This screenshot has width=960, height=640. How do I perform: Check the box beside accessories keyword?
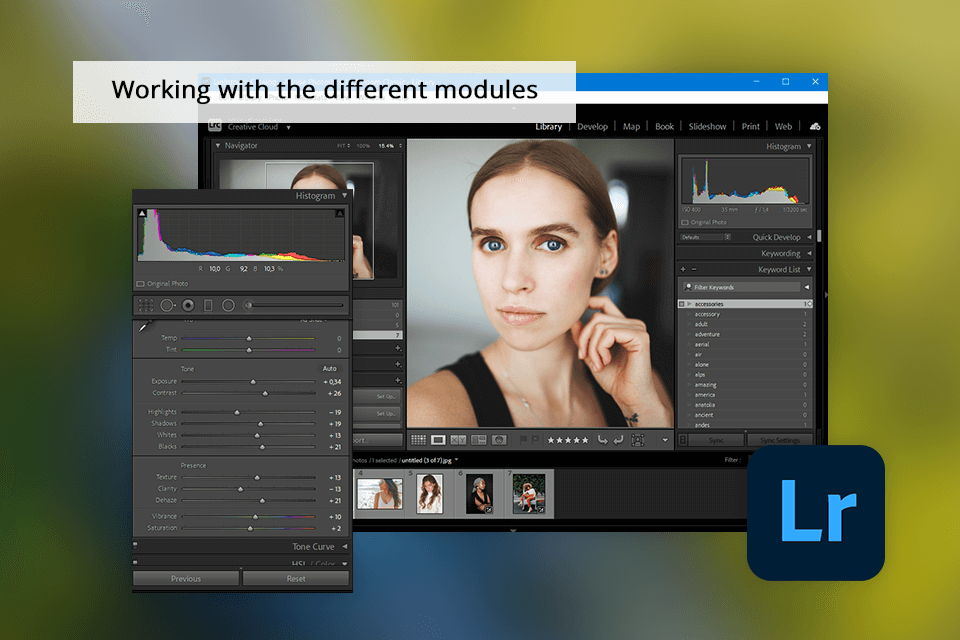click(x=681, y=304)
